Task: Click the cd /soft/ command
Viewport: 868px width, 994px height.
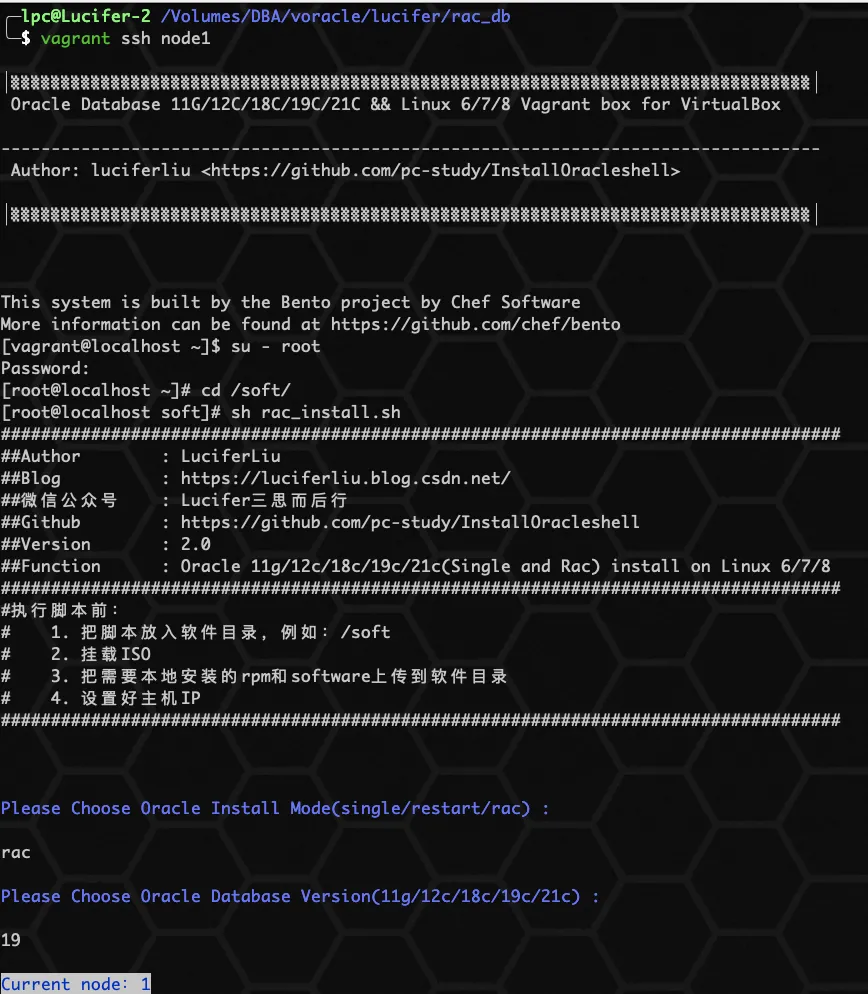Action: (245, 390)
